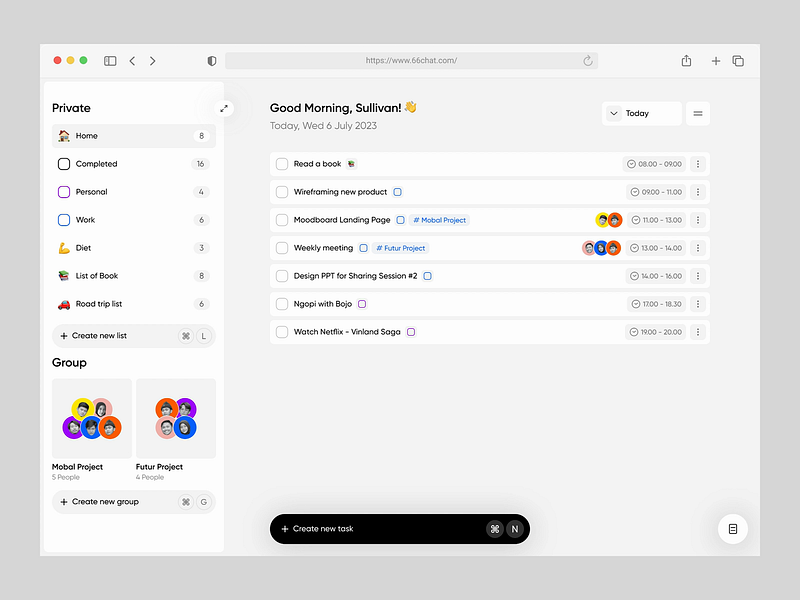
Task: Open the three-dot menu on Ngopi with Bojo
Action: point(697,303)
